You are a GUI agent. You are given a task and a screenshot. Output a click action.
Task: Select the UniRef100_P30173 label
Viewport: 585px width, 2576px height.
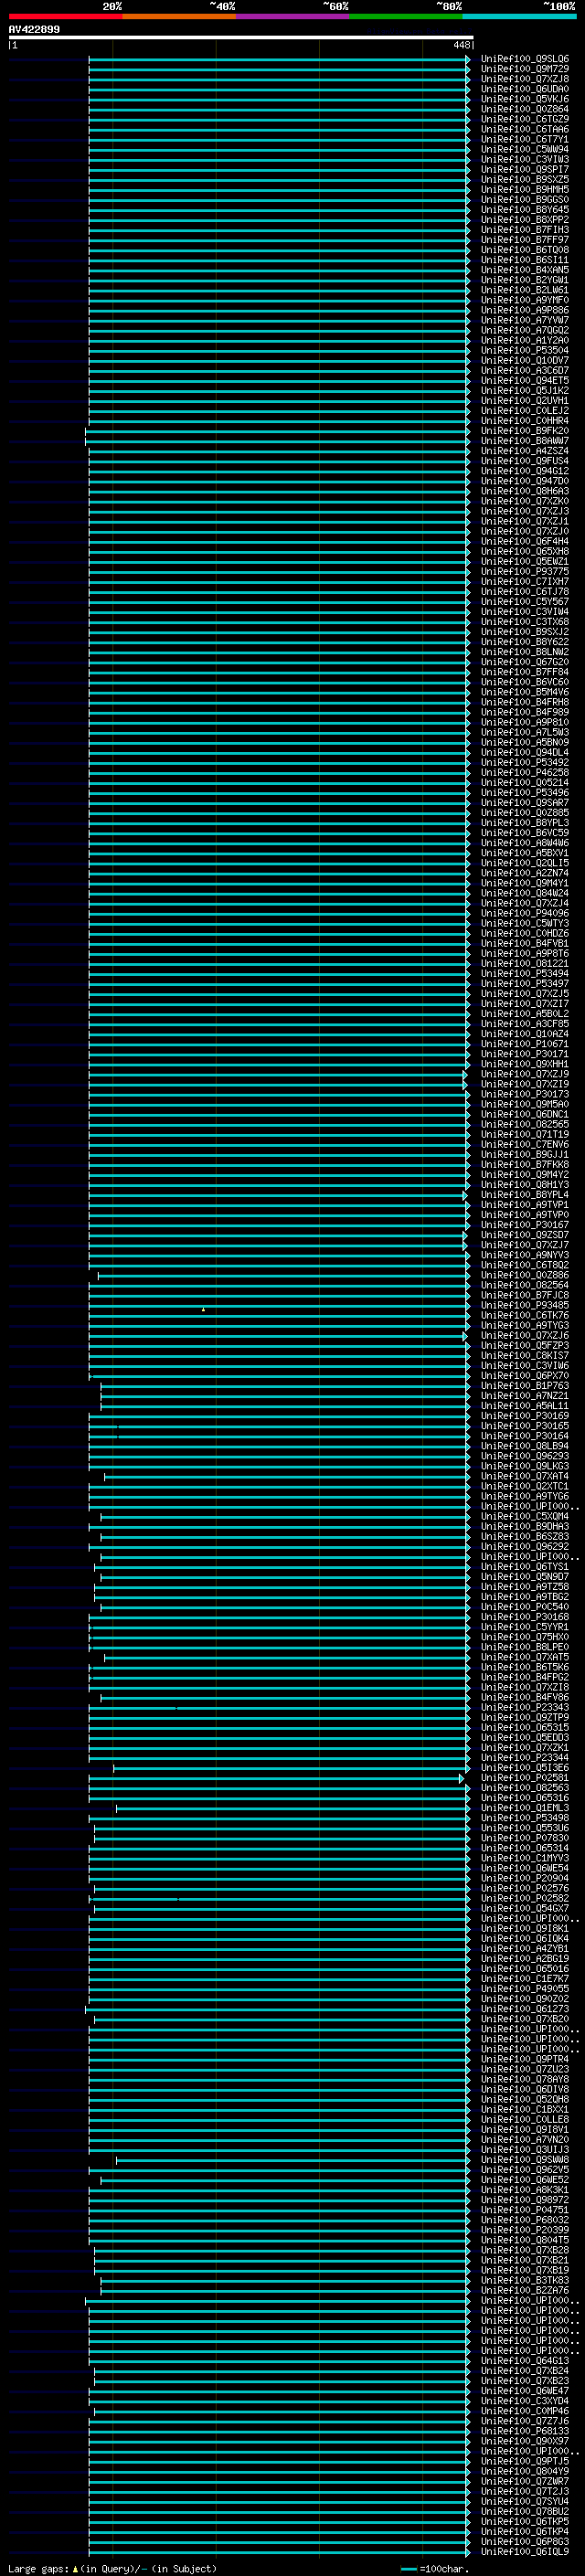click(525, 1094)
